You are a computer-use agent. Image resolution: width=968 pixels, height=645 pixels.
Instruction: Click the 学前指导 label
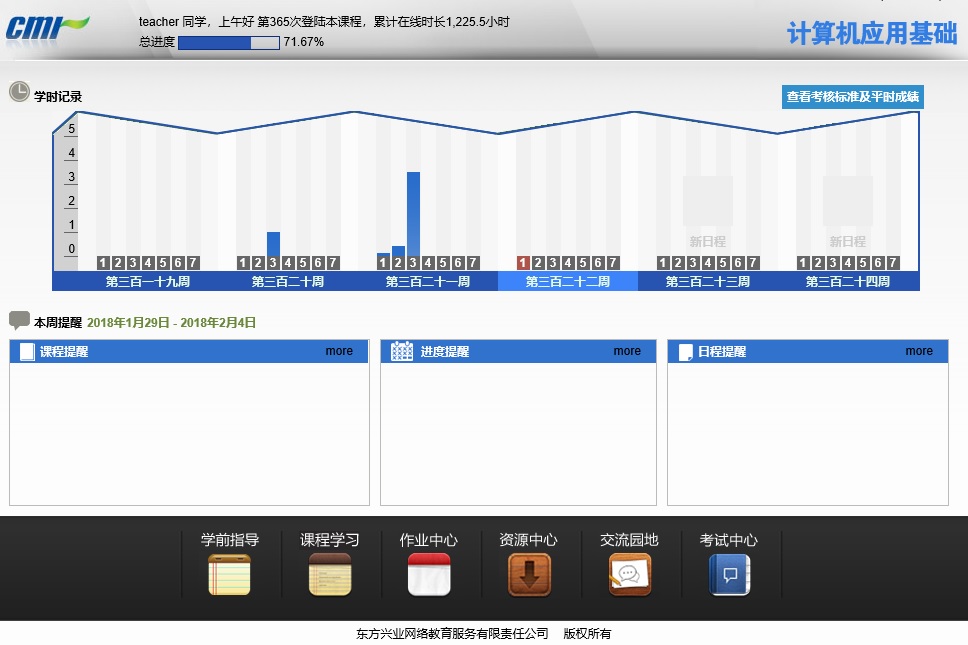[x=230, y=540]
